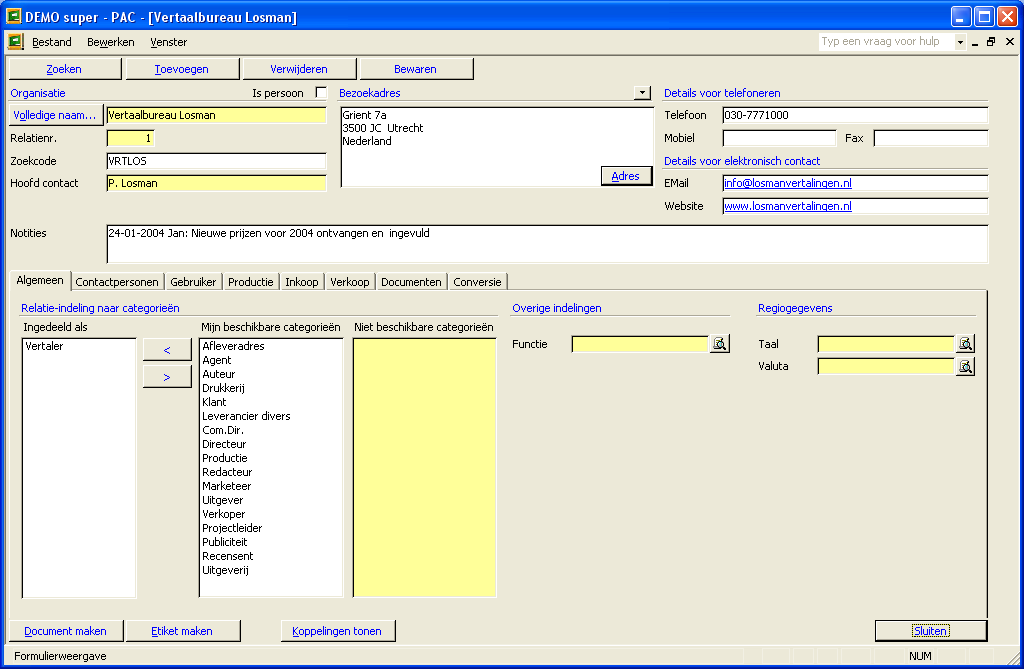
Task: Select Marketeer in available categories
Action: pyautogui.click(x=270, y=486)
